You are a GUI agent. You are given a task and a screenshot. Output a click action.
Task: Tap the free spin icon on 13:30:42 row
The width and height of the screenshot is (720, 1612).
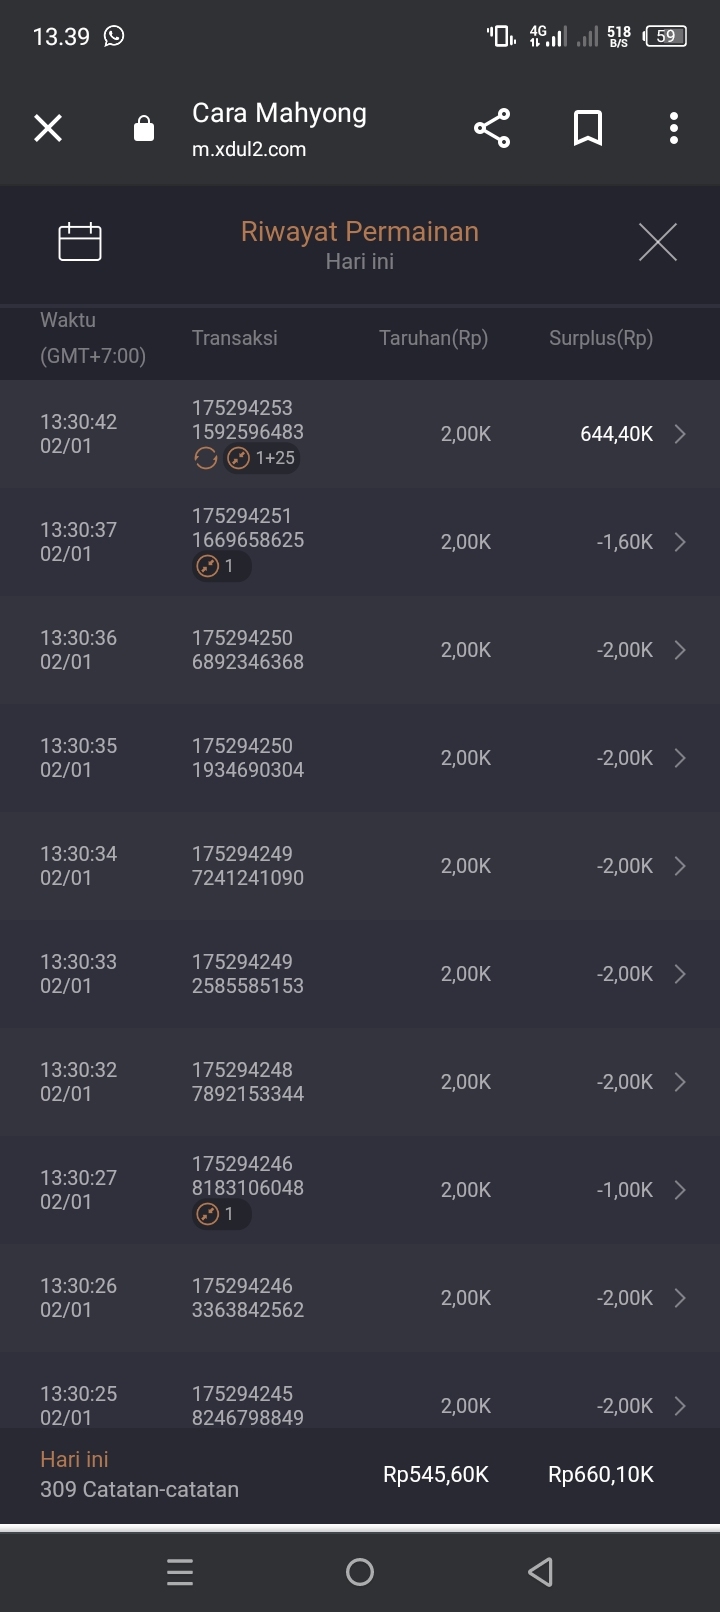point(206,458)
